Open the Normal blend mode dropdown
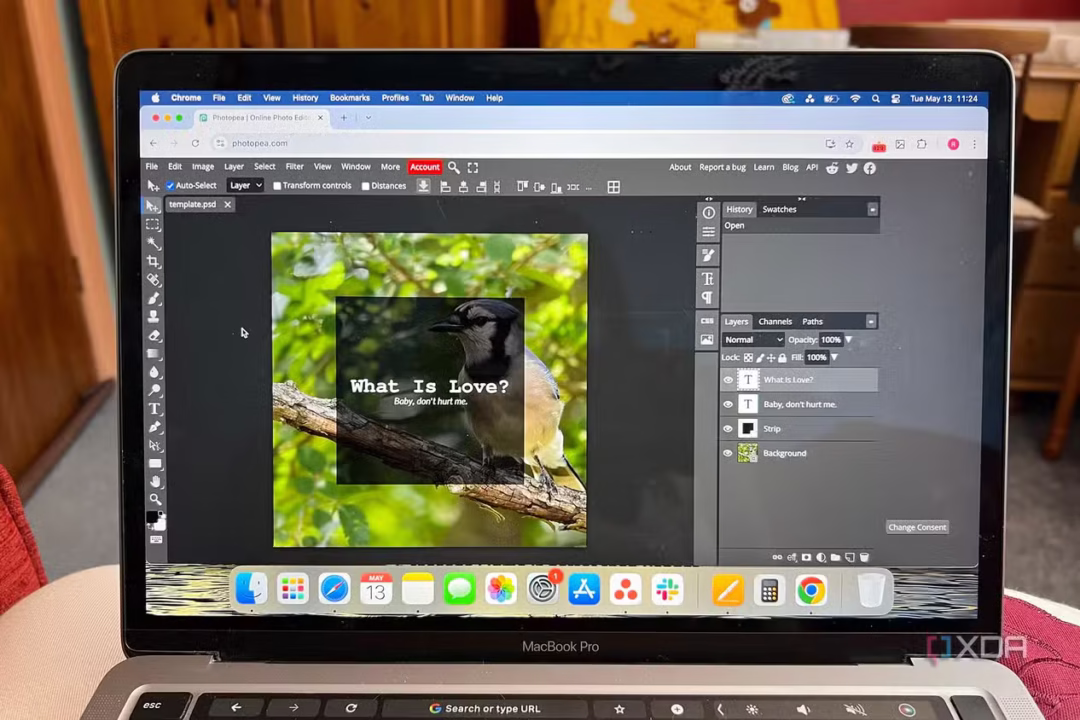The image size is (1080, 720). coord(753,340)
